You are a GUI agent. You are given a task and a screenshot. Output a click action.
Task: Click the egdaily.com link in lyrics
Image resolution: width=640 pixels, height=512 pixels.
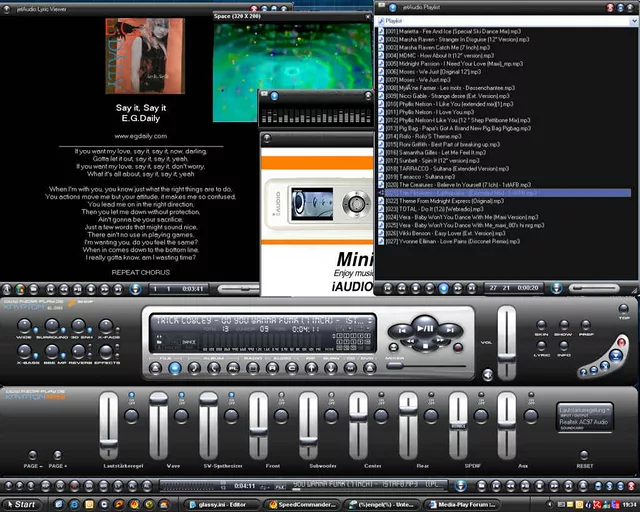[140, 135]
